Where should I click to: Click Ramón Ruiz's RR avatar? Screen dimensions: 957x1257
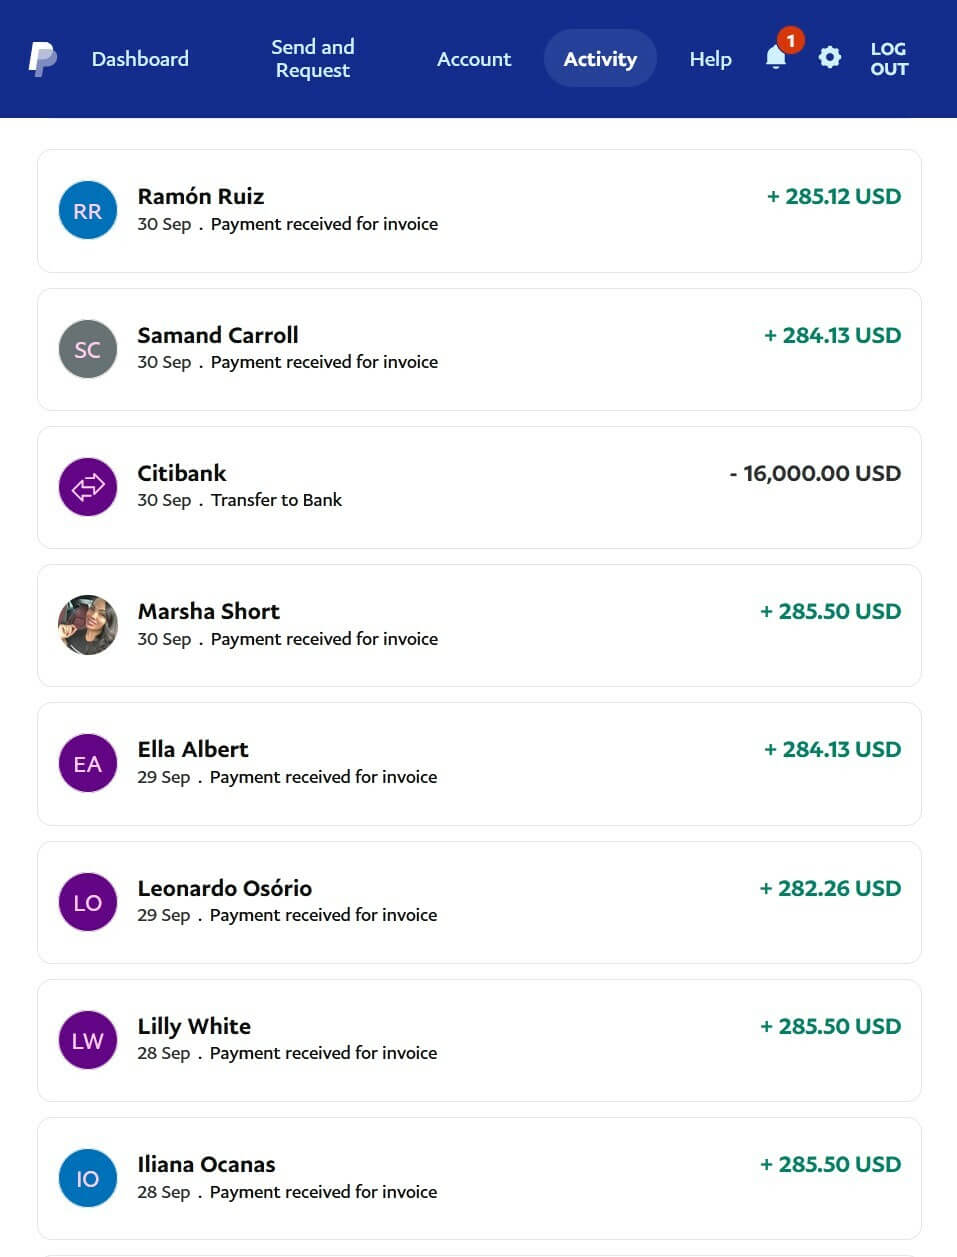tap(88, 211)
